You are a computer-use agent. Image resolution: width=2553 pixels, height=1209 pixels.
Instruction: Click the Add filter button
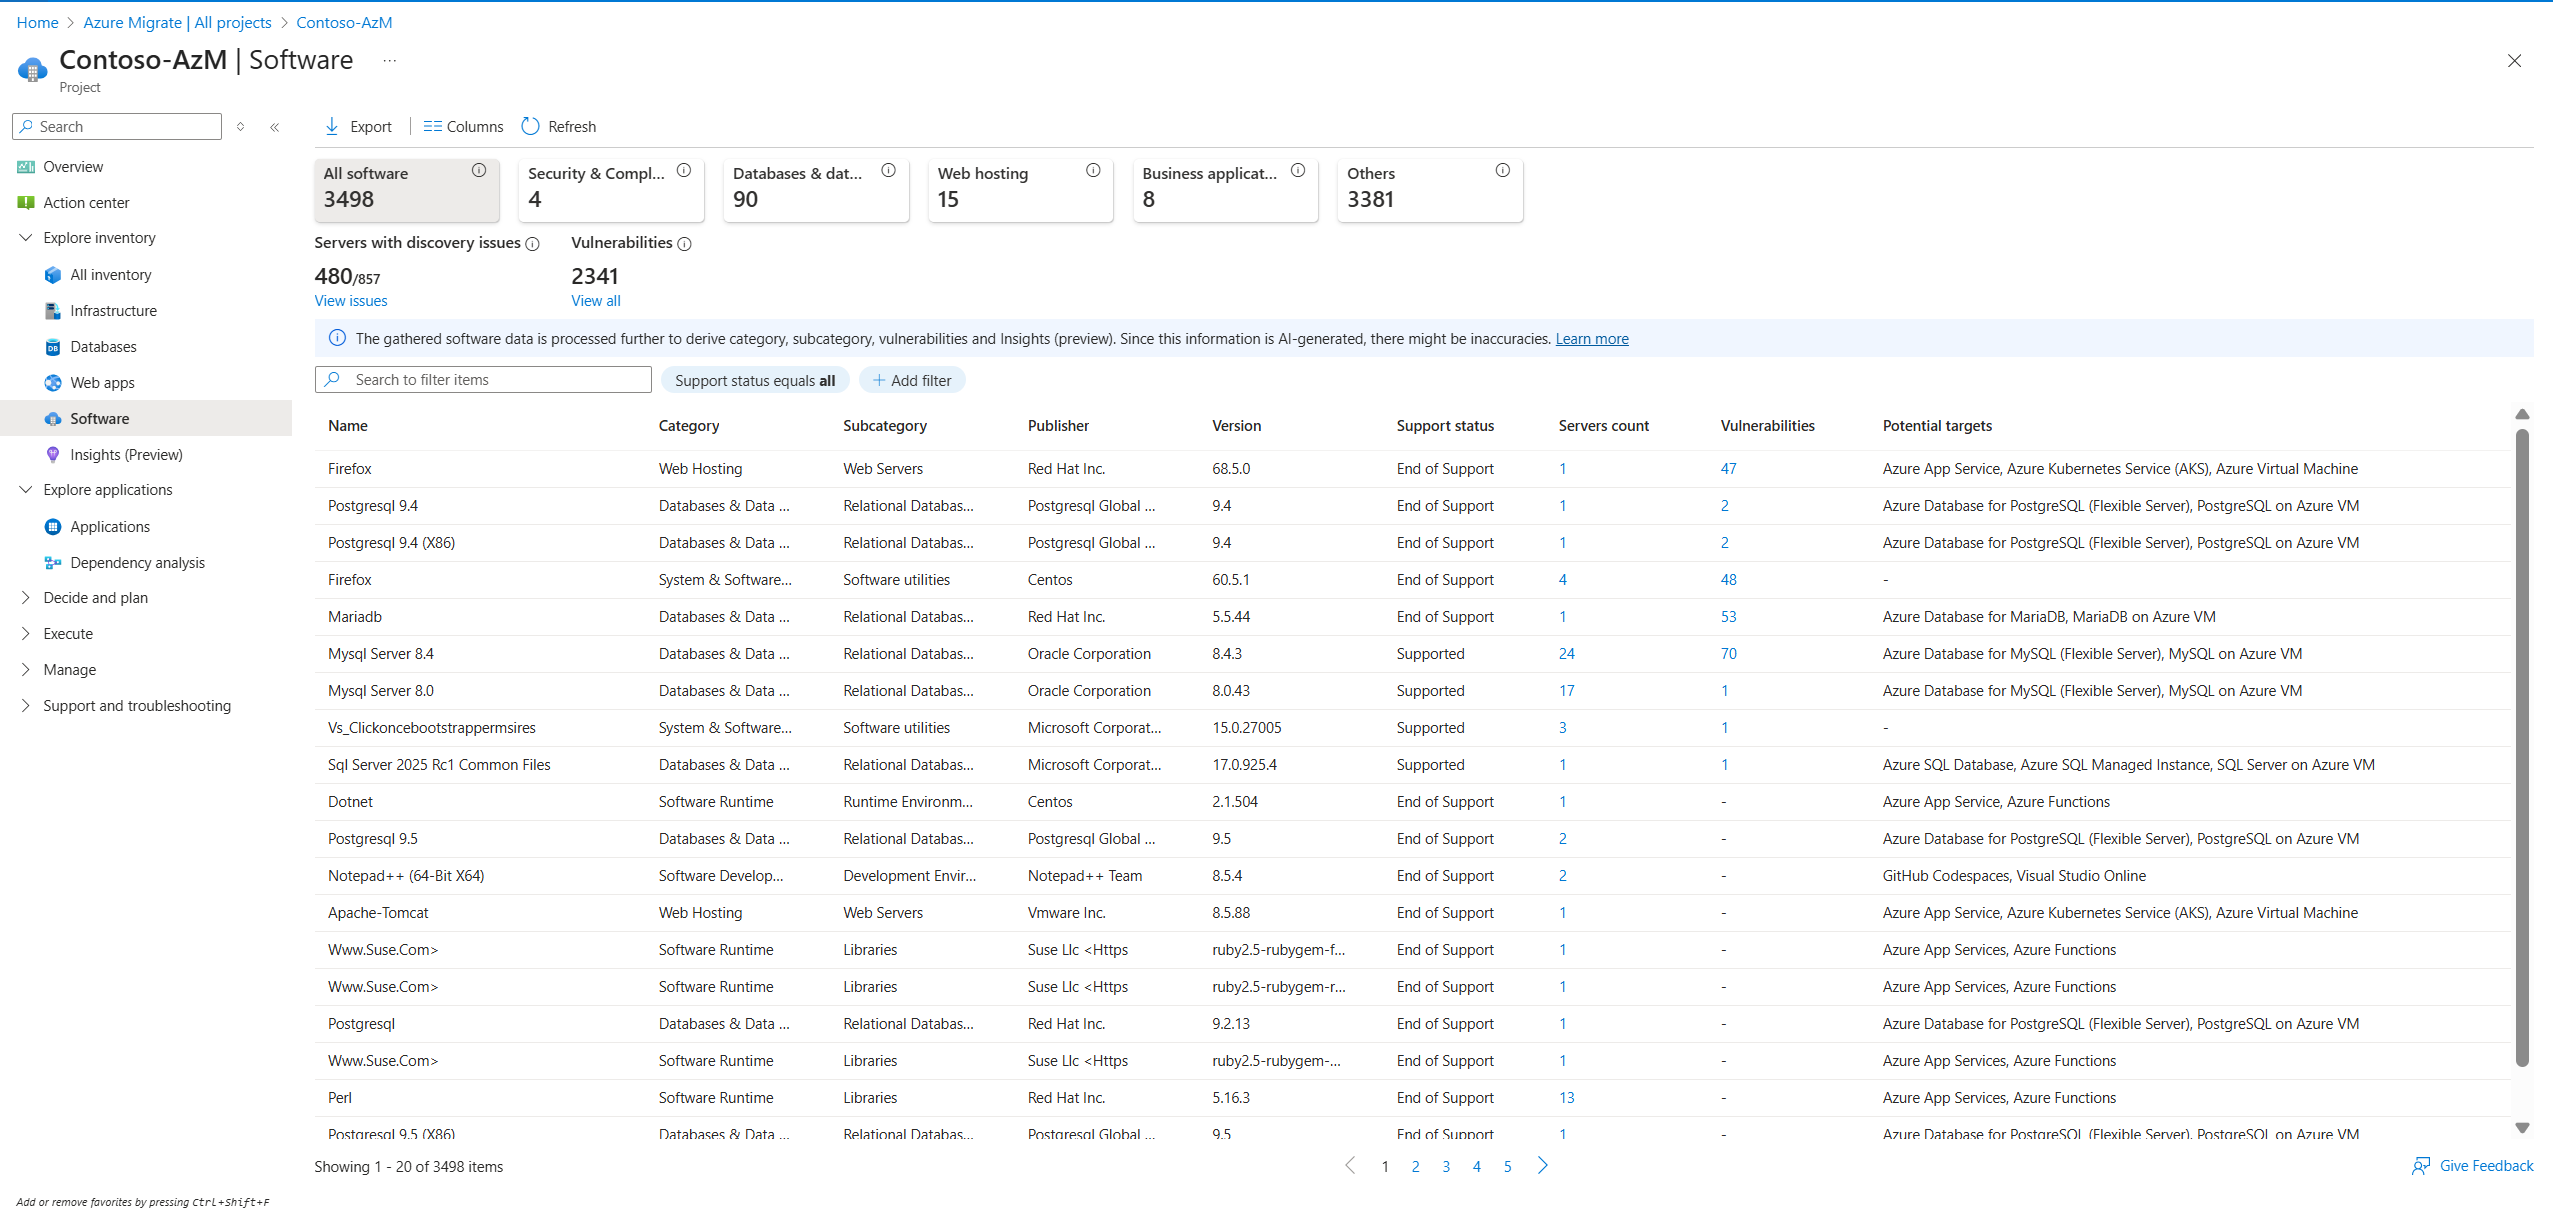click(x=912, y=380)
